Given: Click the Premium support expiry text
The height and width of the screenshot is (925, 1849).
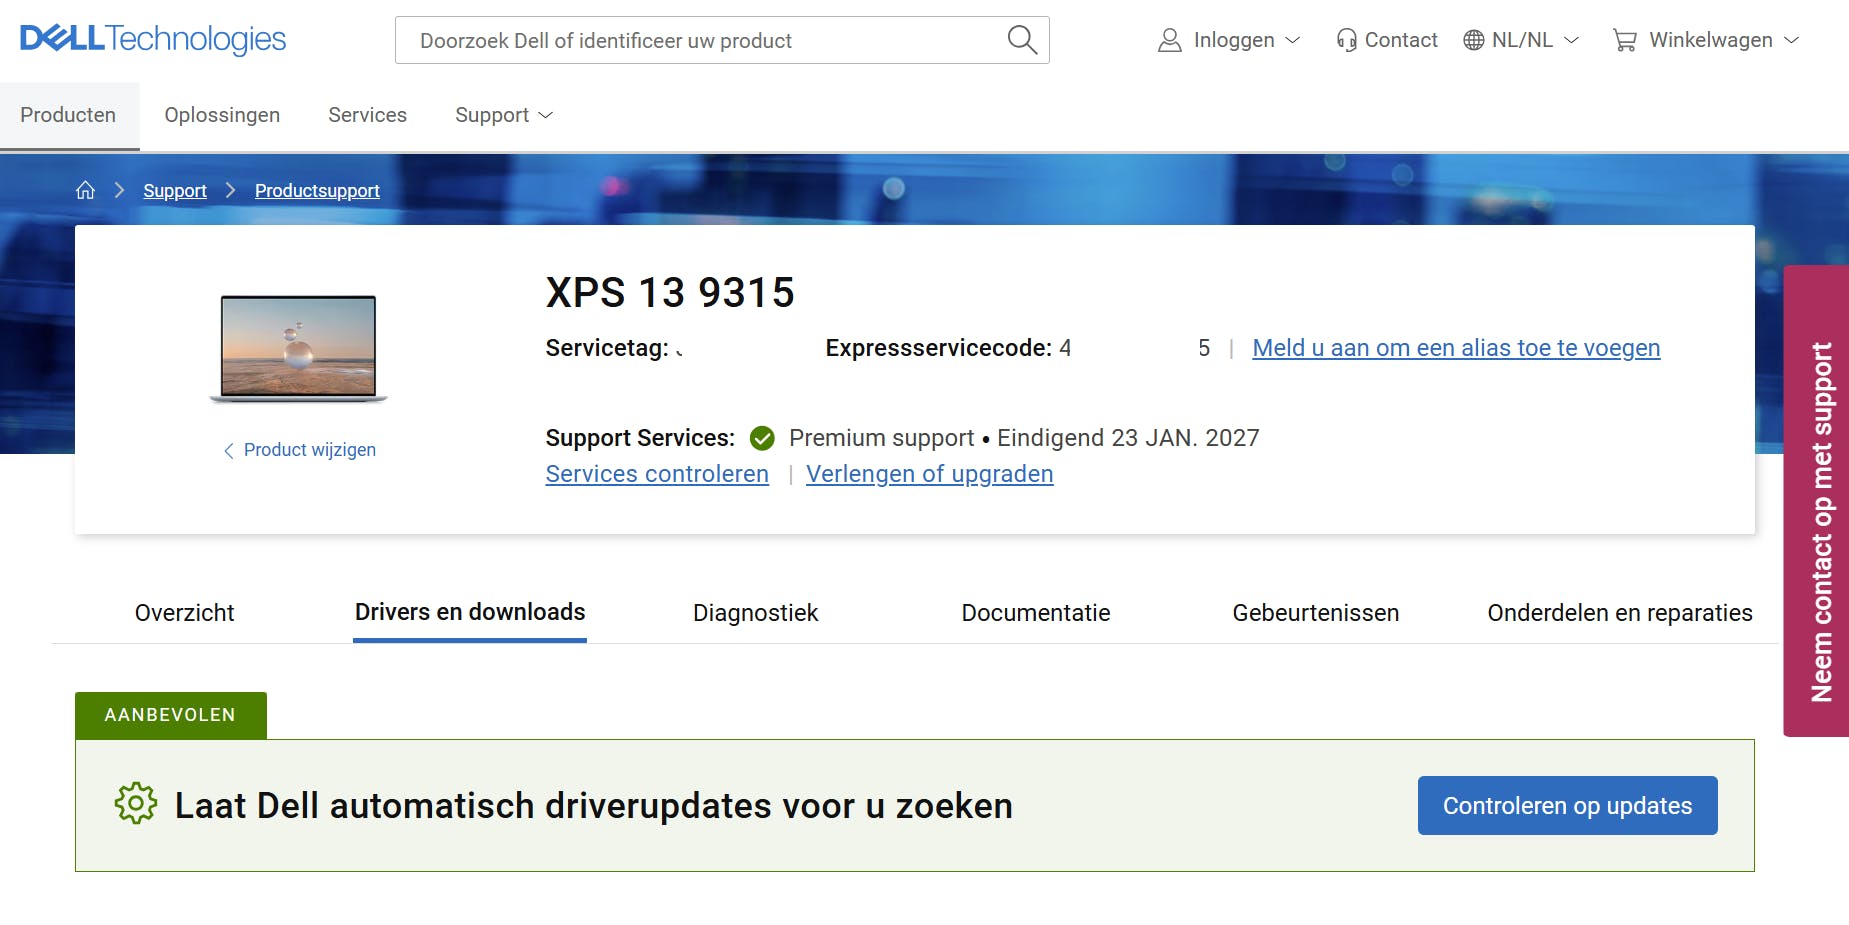Looking at the screenshot, I should (x=1024, y=438).
